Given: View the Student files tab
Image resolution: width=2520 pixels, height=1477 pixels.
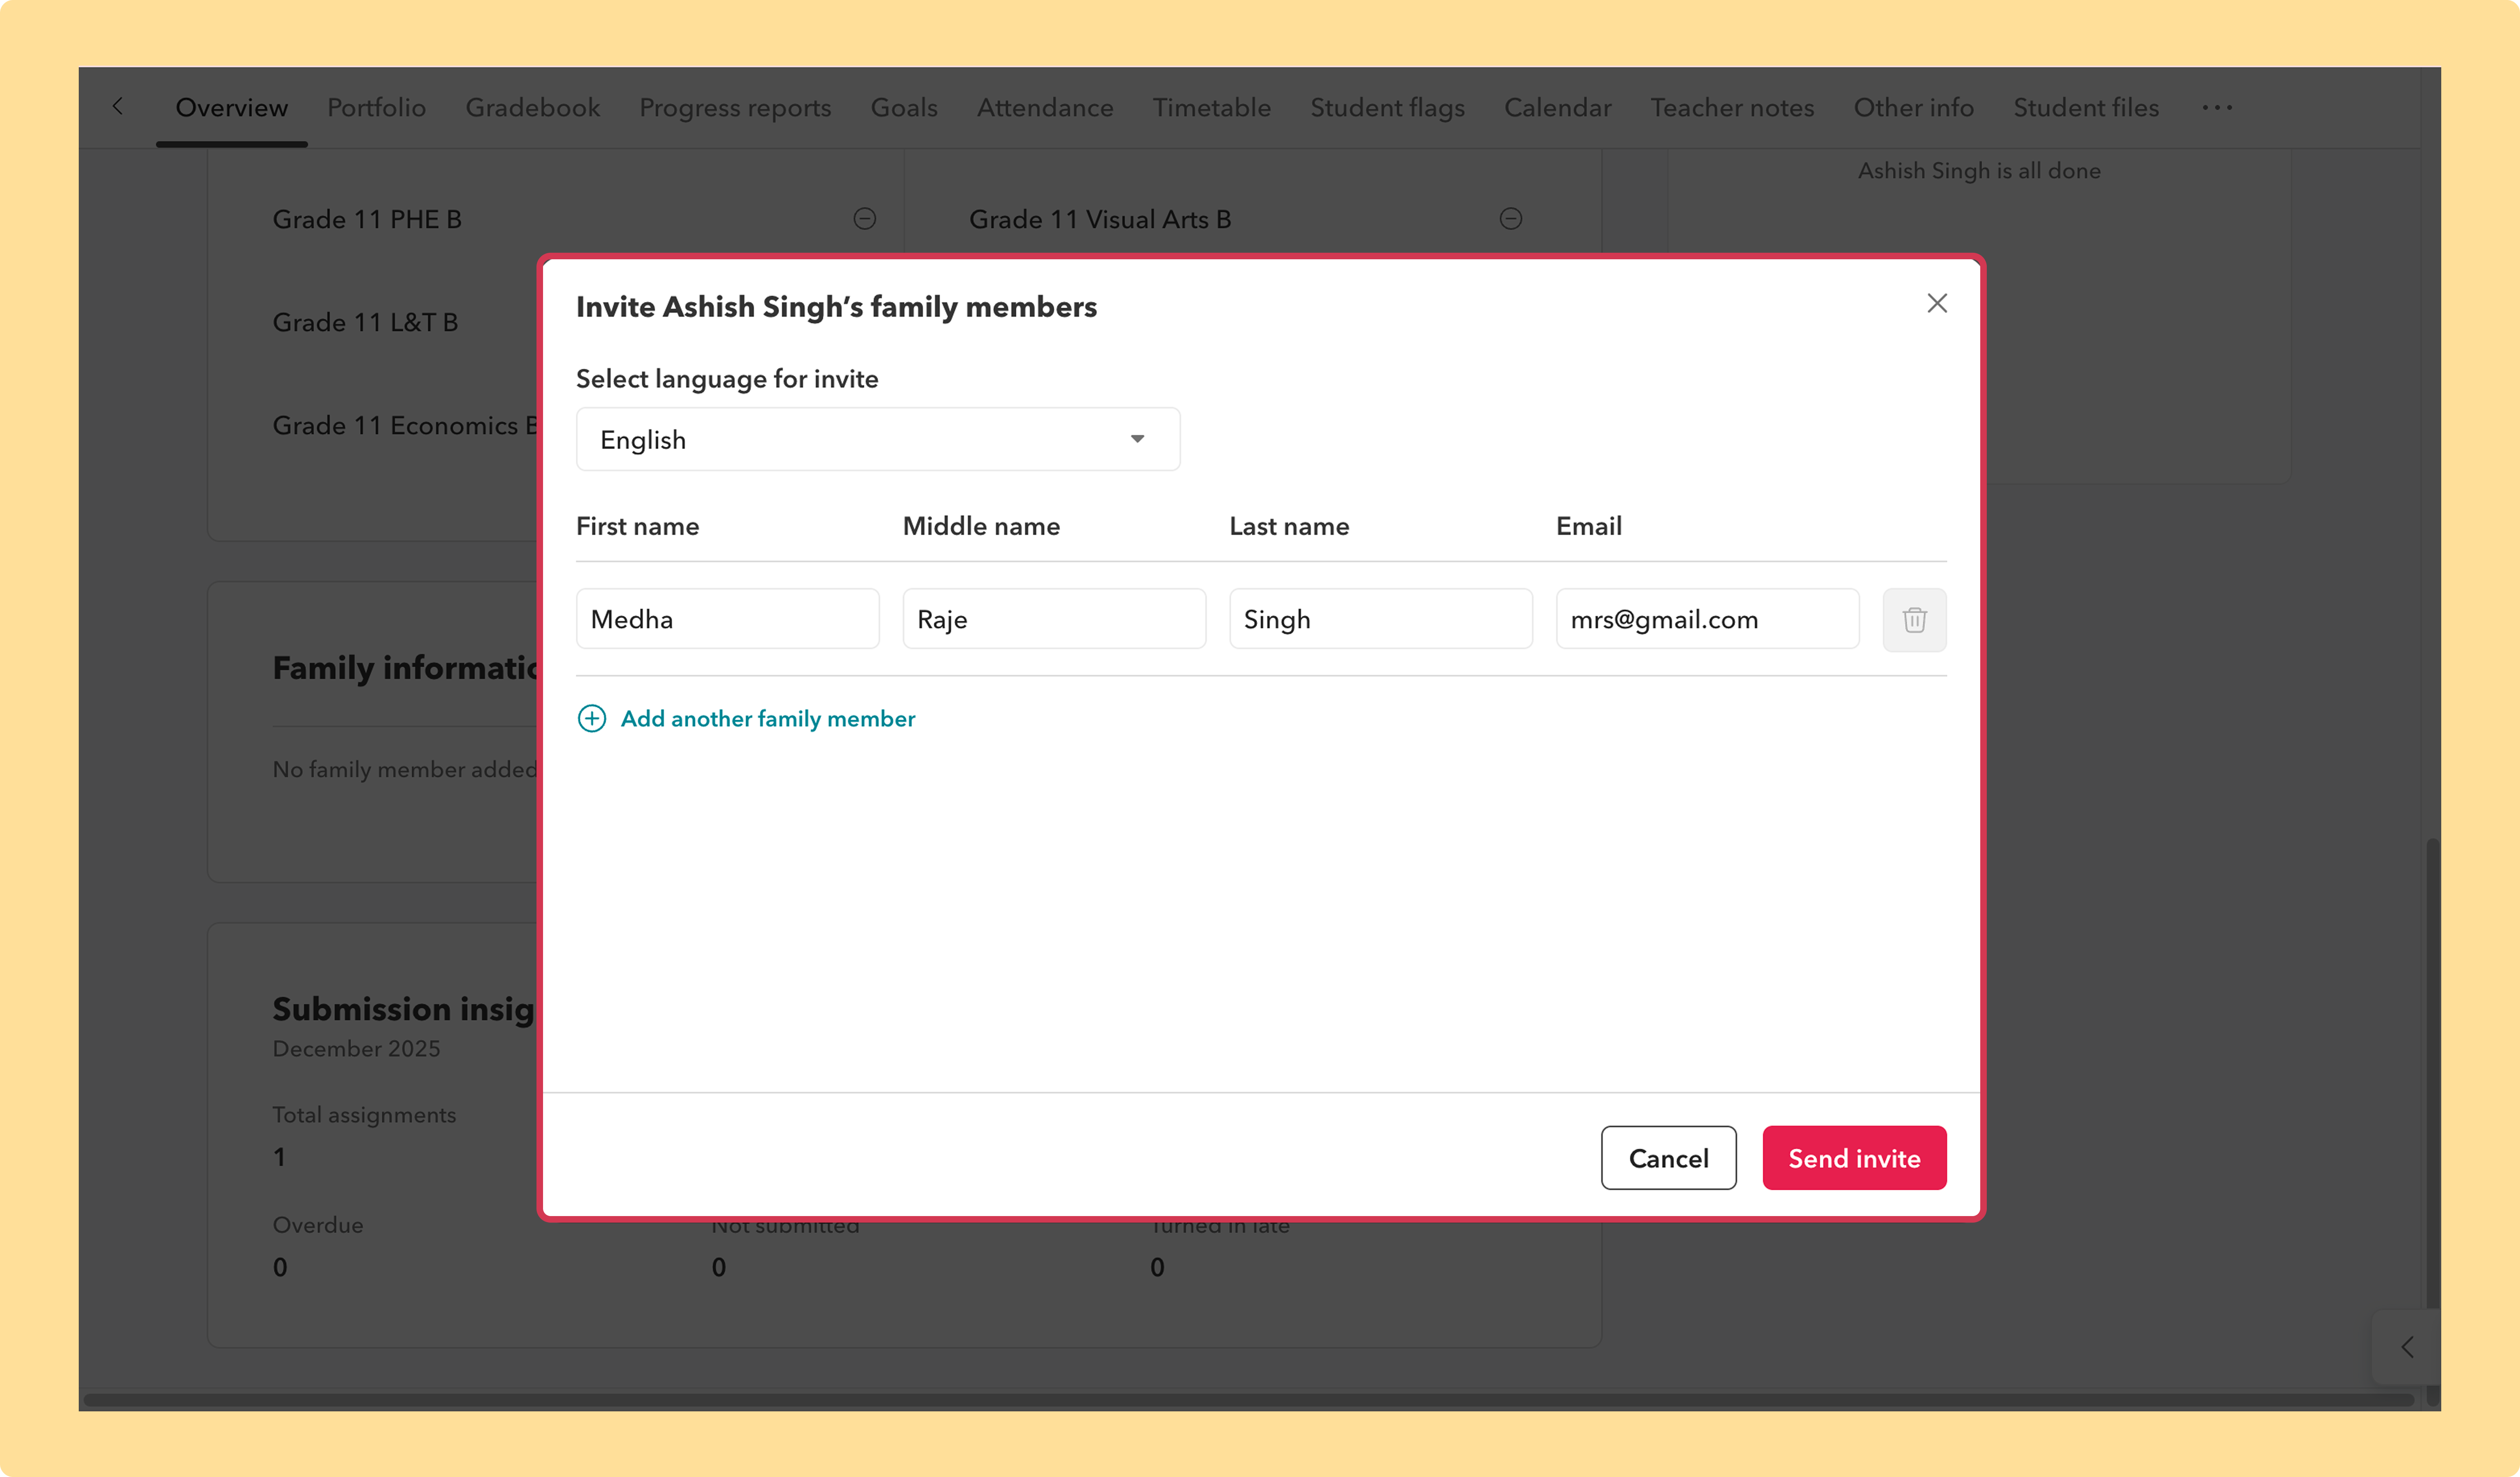Looking at the screenshot, I should [2086, 107].
